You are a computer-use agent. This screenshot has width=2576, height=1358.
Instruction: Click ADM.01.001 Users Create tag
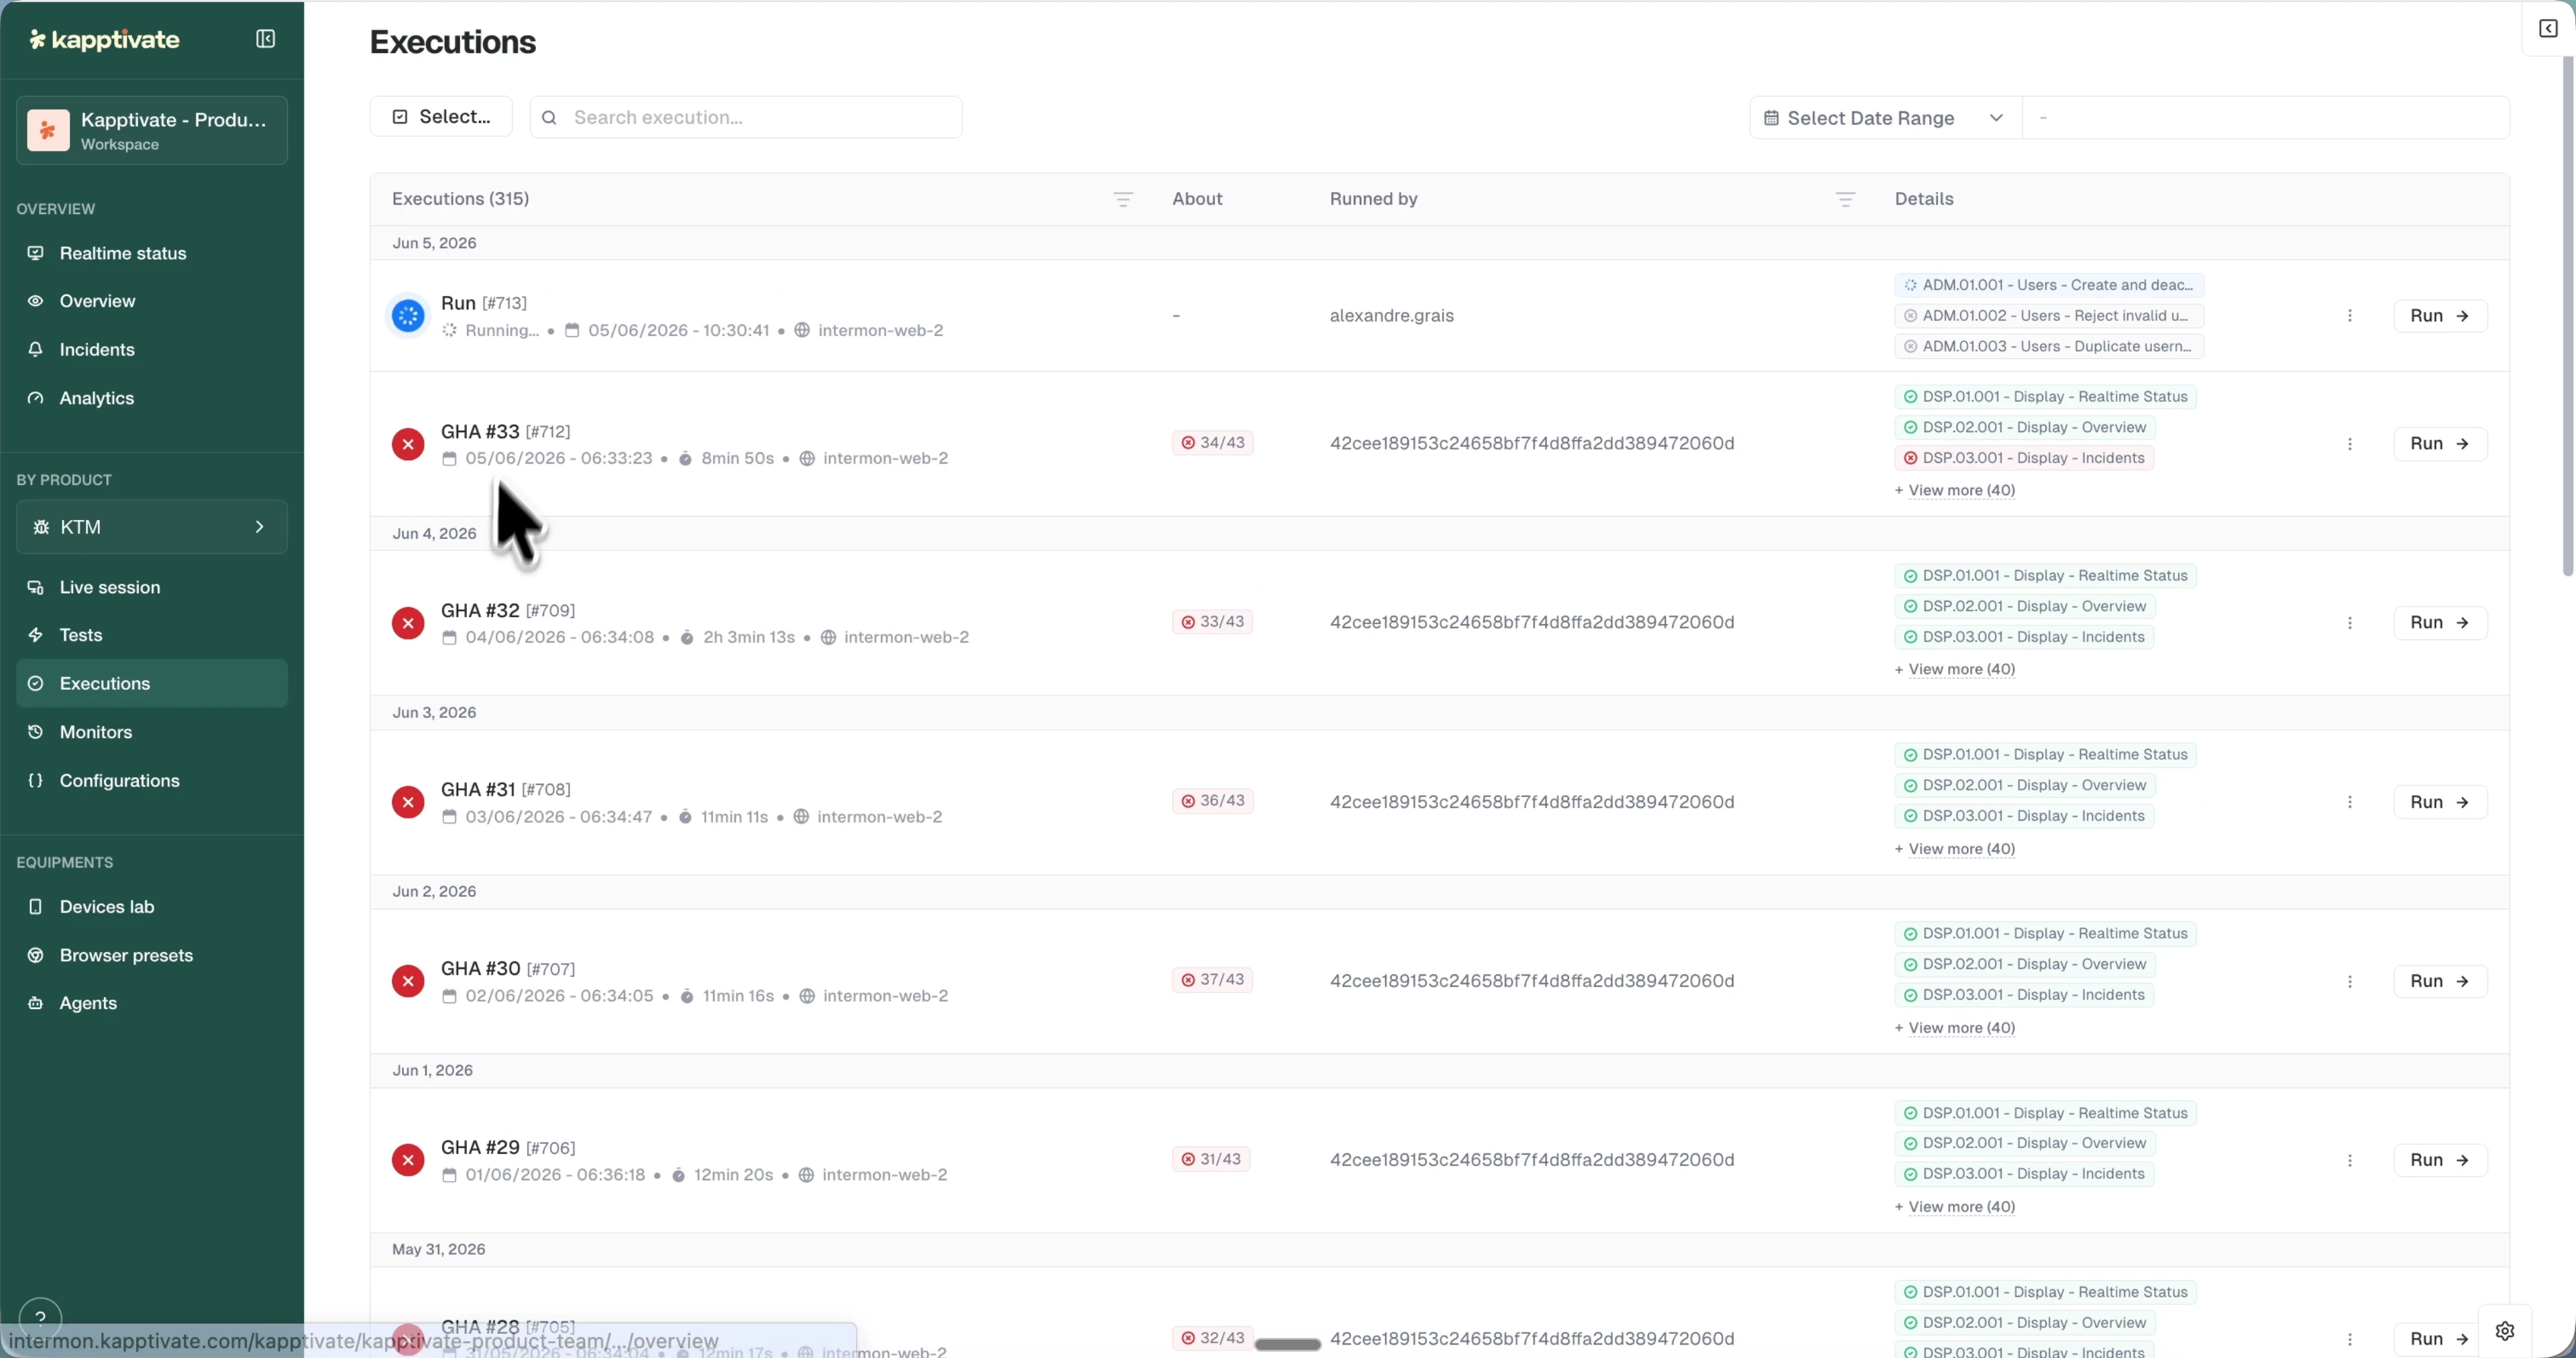point(2049,285)
